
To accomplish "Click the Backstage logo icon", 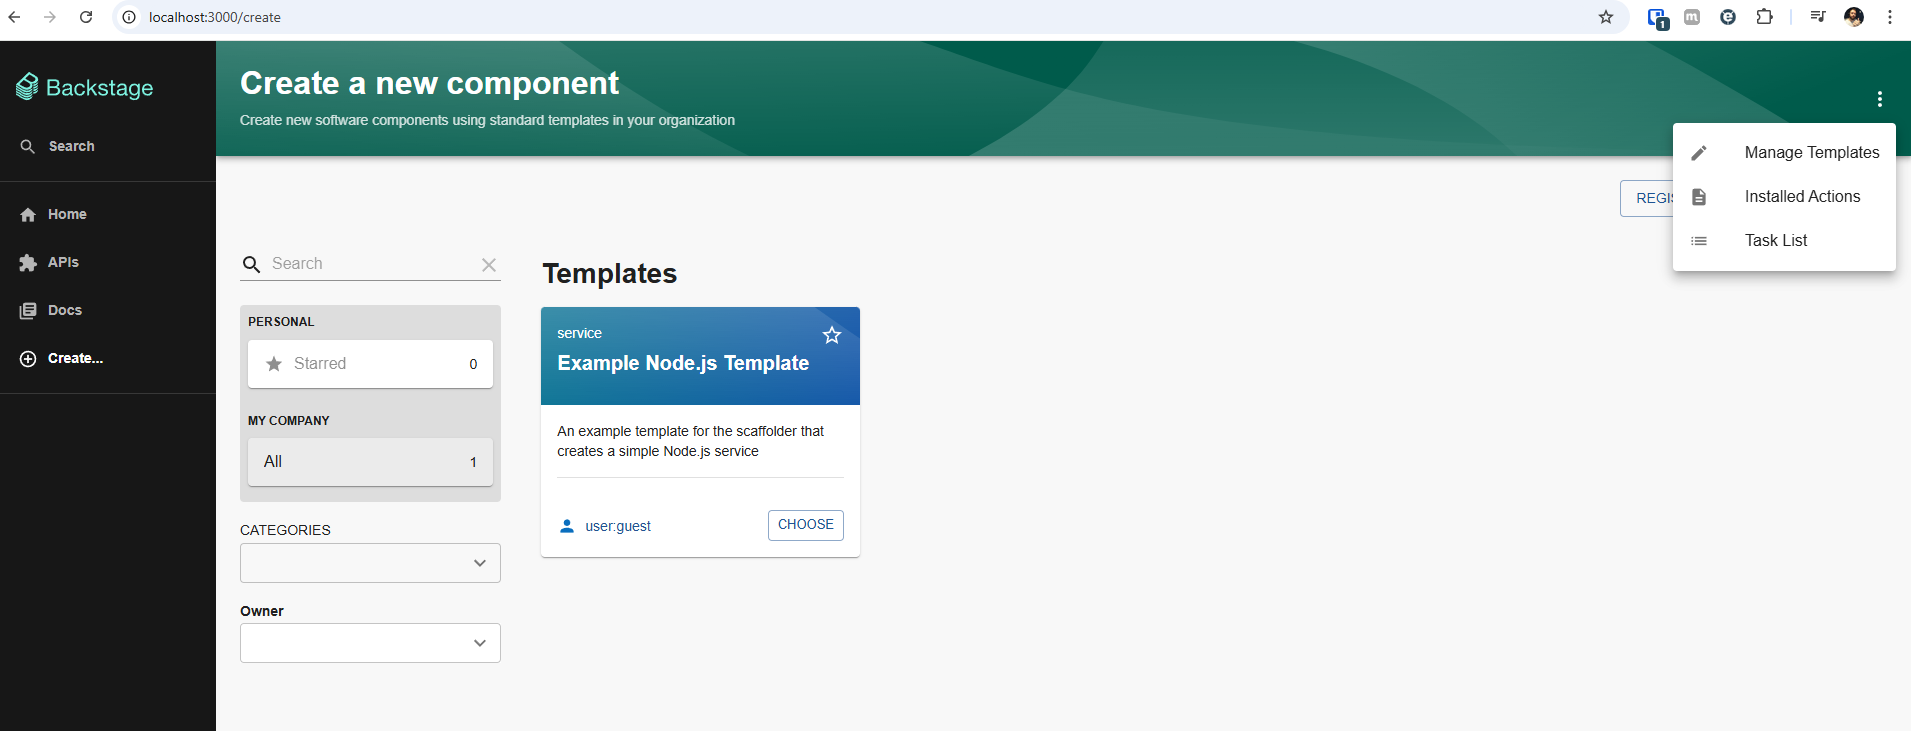I will (27, 87).
